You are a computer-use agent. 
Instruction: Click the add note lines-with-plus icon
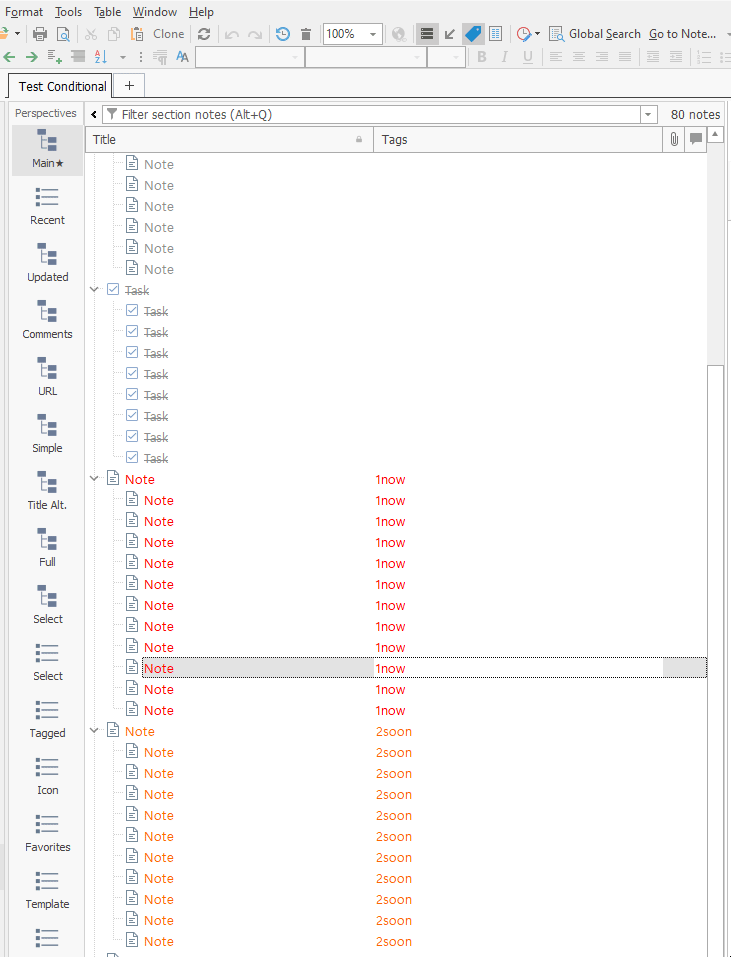[x=55, y=57]
